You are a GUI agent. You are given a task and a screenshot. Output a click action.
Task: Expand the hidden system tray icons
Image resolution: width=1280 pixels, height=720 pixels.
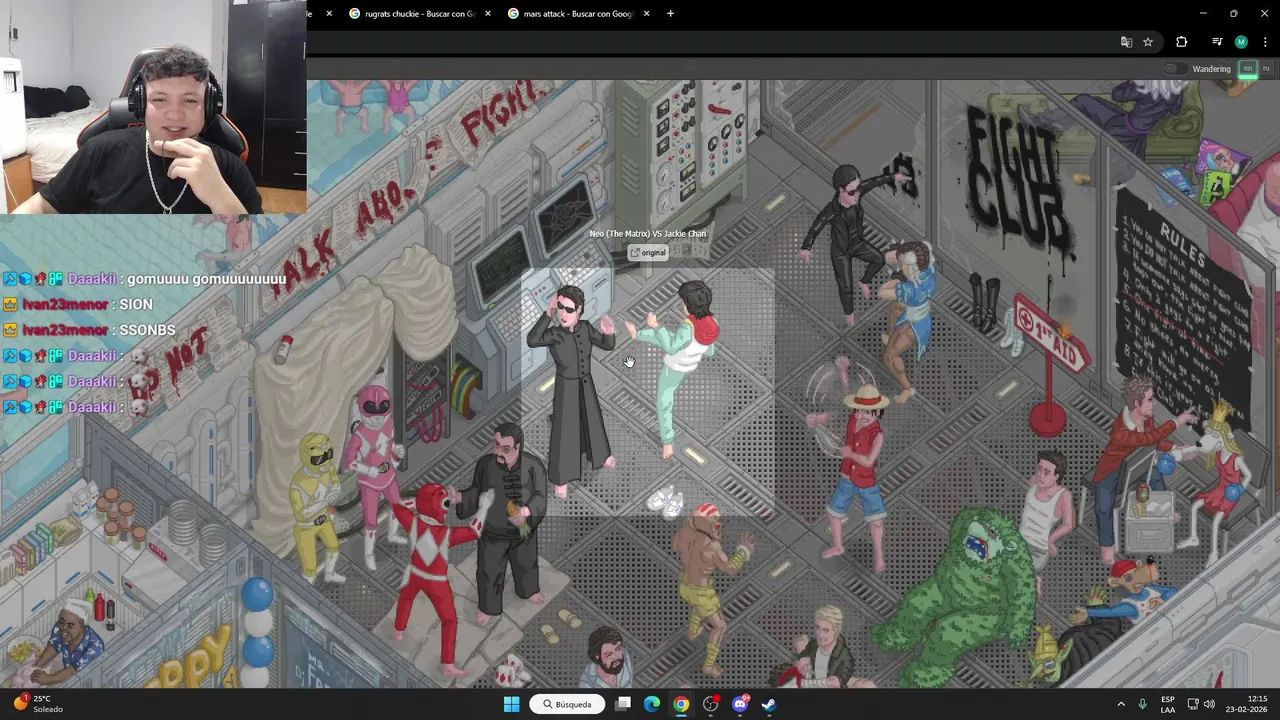1120,704
